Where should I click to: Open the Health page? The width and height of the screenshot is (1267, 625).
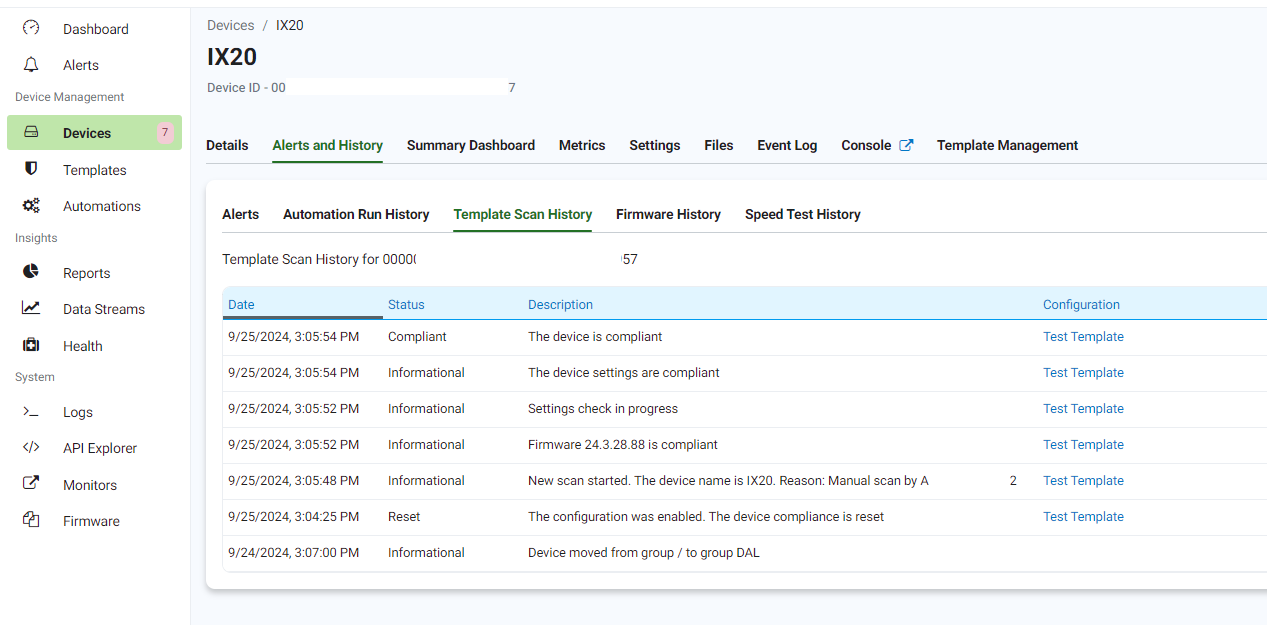(83, 346)
